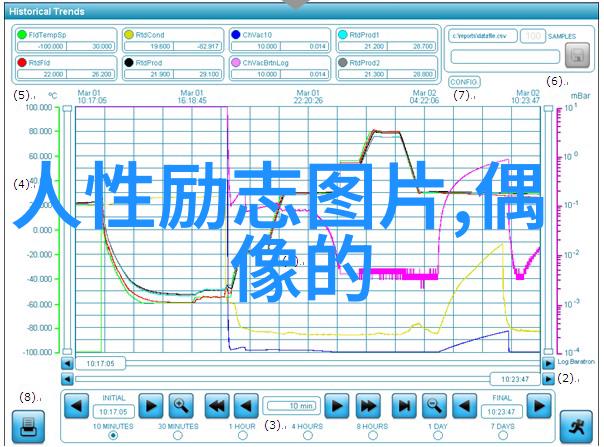Click right arrow of the 10:23:47 scrollbar
Screen dimensions: 604x447
point(548,379)
